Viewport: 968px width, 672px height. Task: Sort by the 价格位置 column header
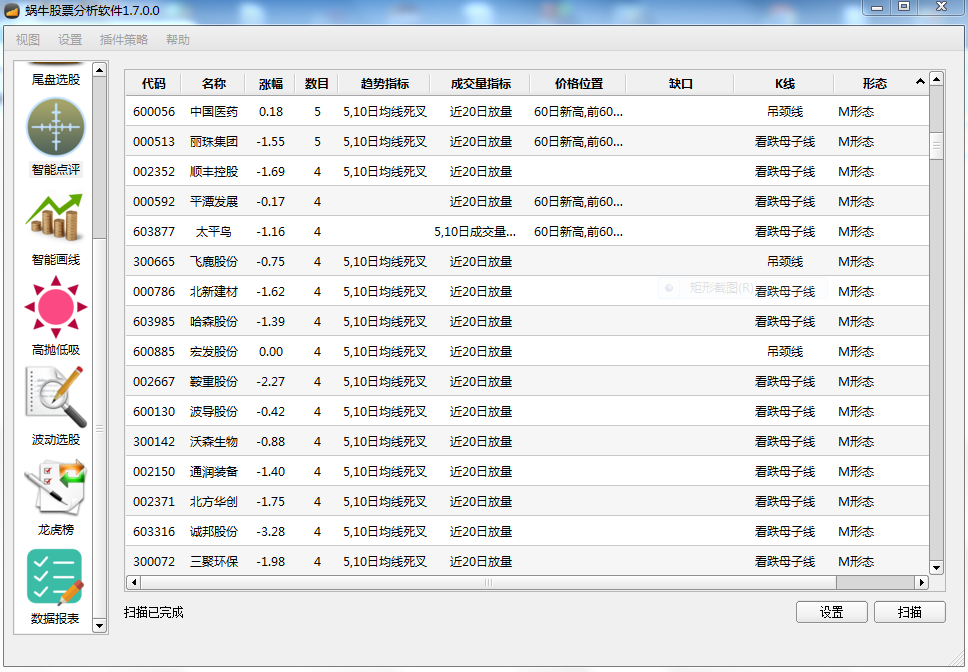tap(578, 83)
